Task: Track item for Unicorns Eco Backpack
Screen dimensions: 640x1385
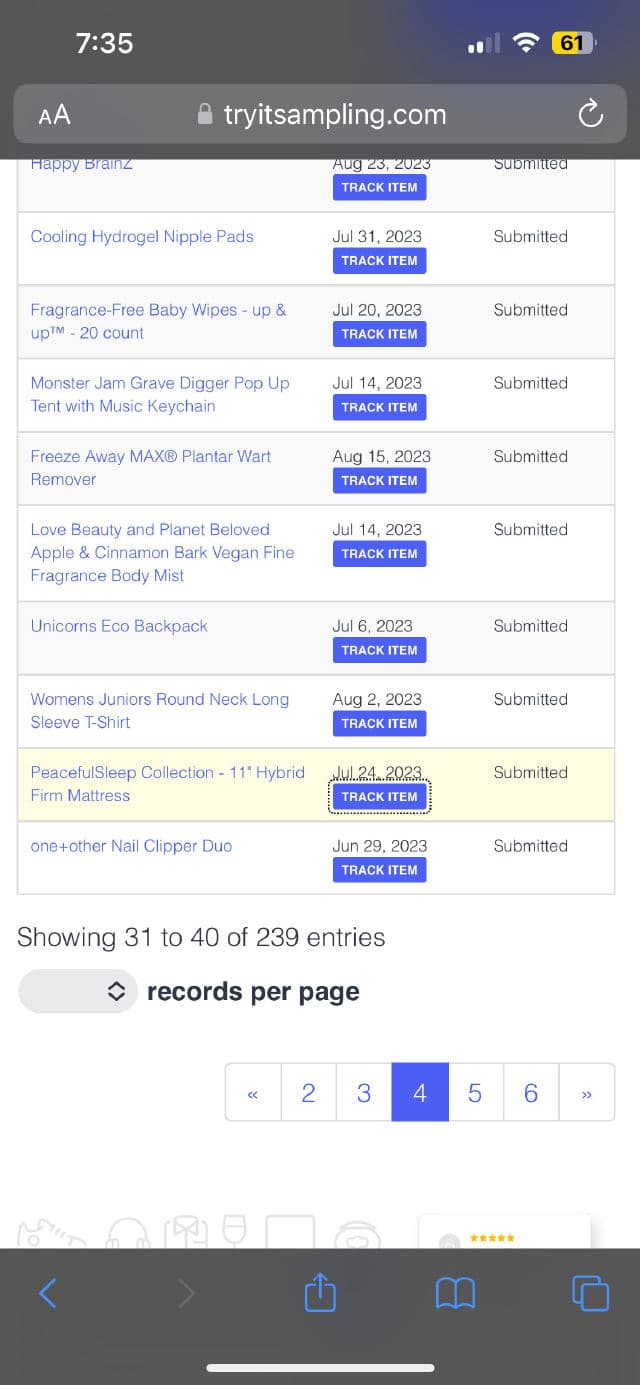Action: [379, 650]
